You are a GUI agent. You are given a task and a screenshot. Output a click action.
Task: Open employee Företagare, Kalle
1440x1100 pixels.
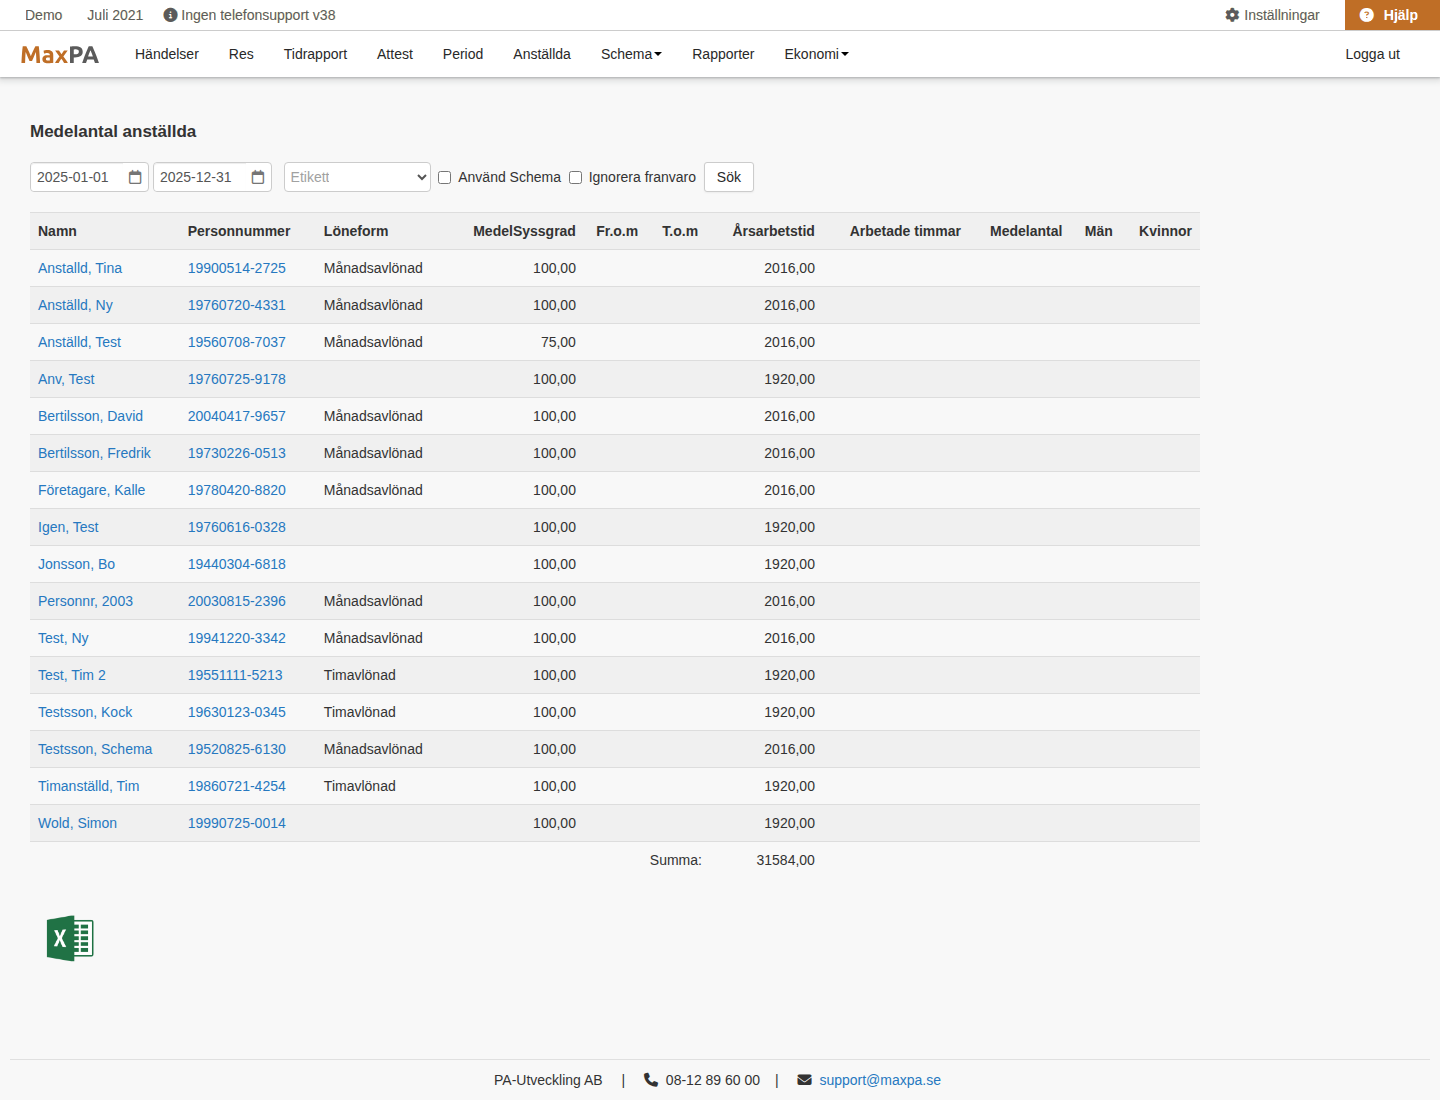[92, 490]
